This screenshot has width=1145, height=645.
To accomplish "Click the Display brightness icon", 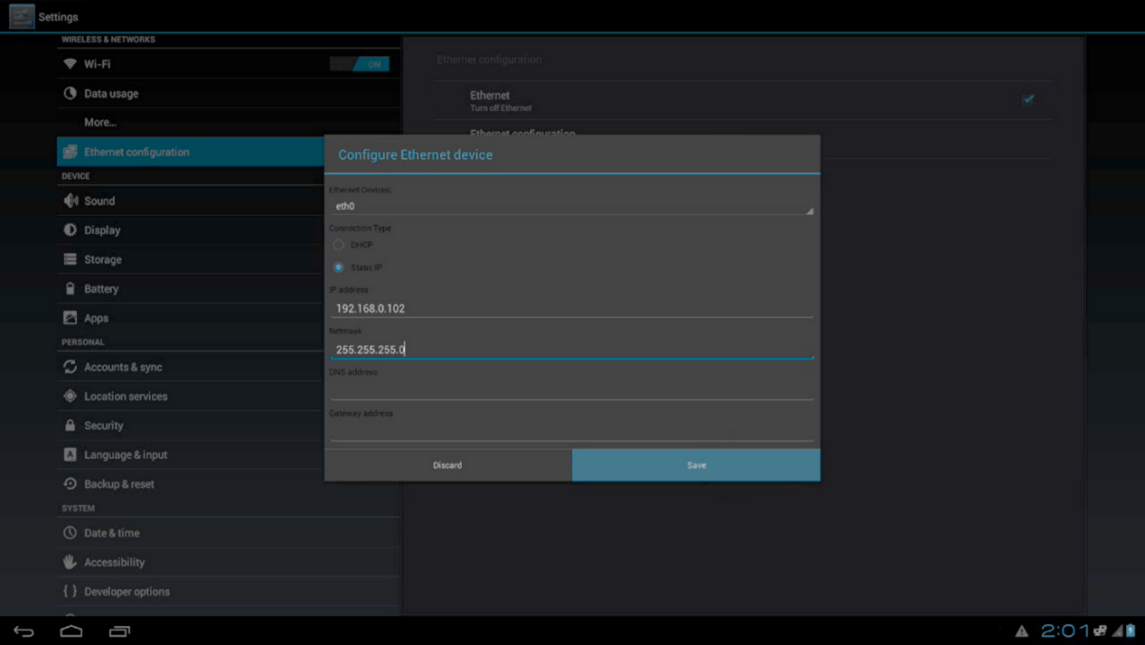I will point(70,230).
